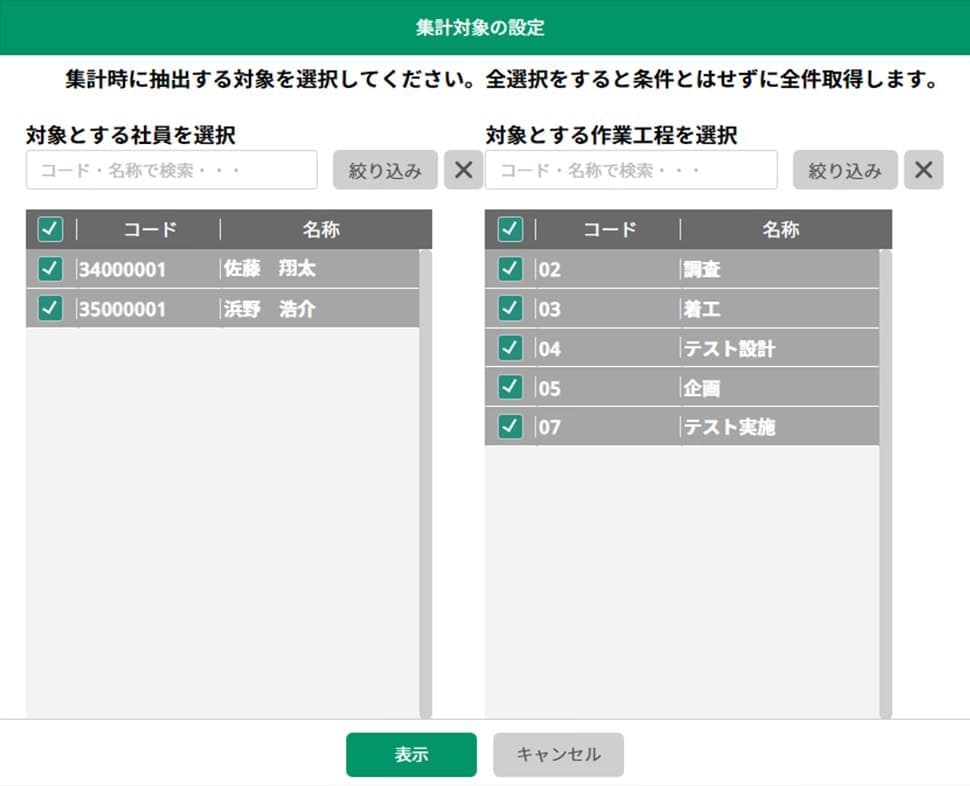Click the 名称 column header in employee table
The height and width of the screenshot is (786, 970).
pos(321,230)
